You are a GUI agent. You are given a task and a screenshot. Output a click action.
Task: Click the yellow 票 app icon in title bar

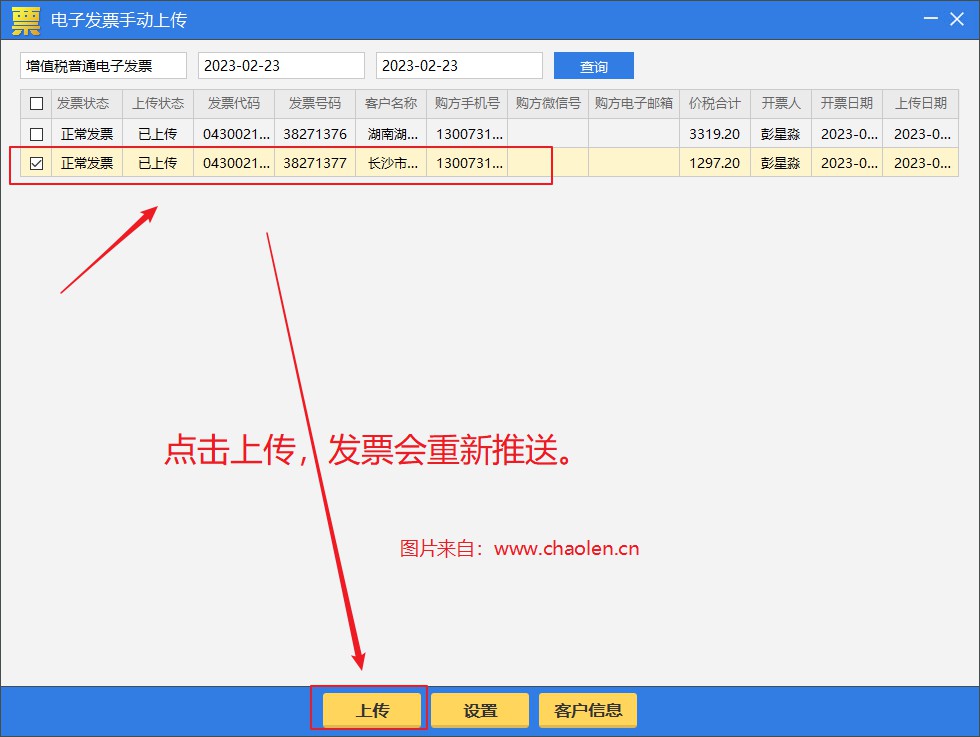tap(26, 20)
